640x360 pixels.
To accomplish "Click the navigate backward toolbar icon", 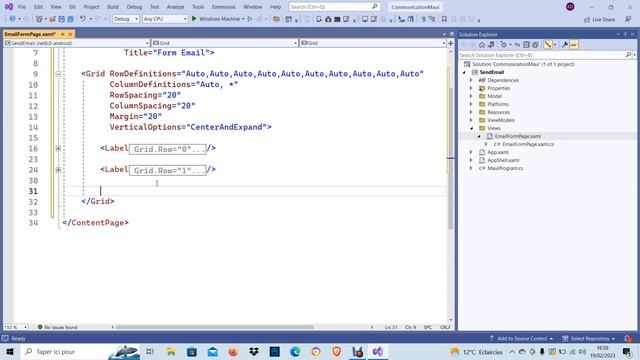I will coord(12,19).
